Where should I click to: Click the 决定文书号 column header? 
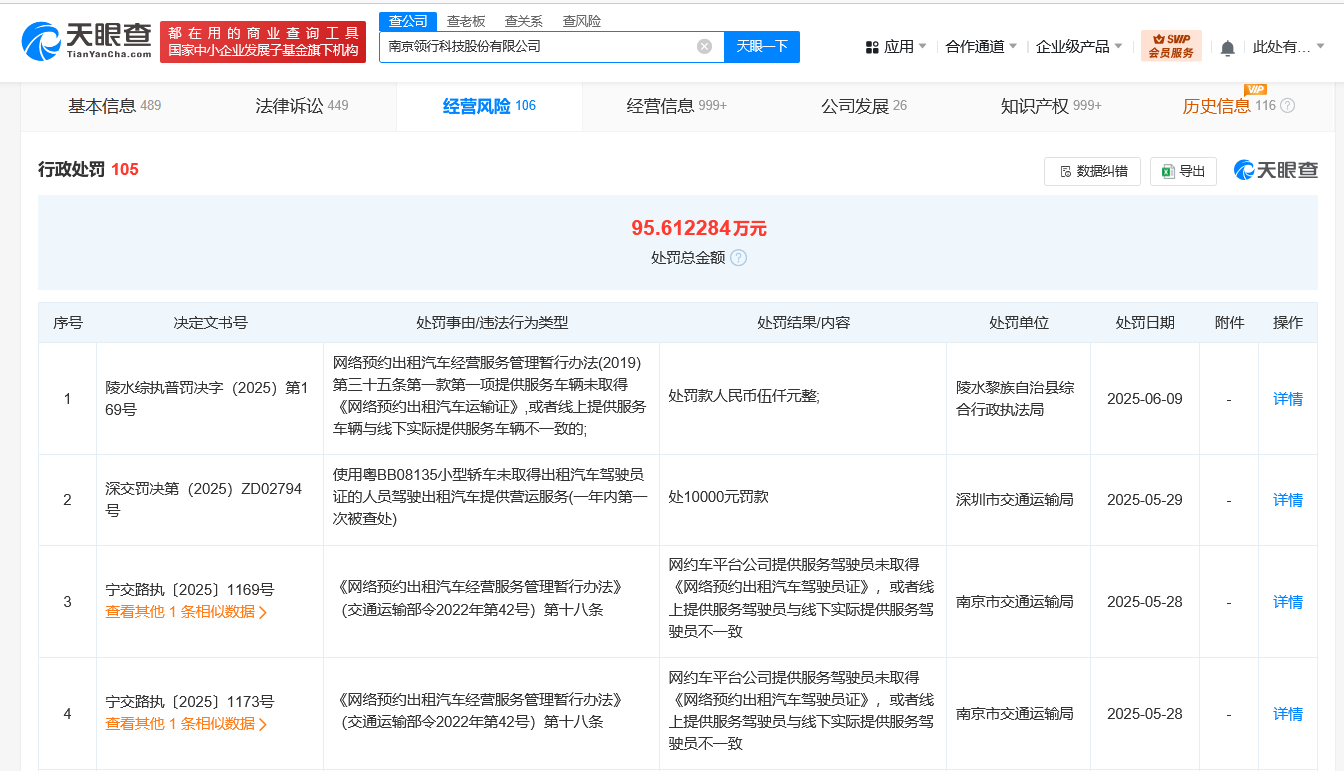pos(210,323)
